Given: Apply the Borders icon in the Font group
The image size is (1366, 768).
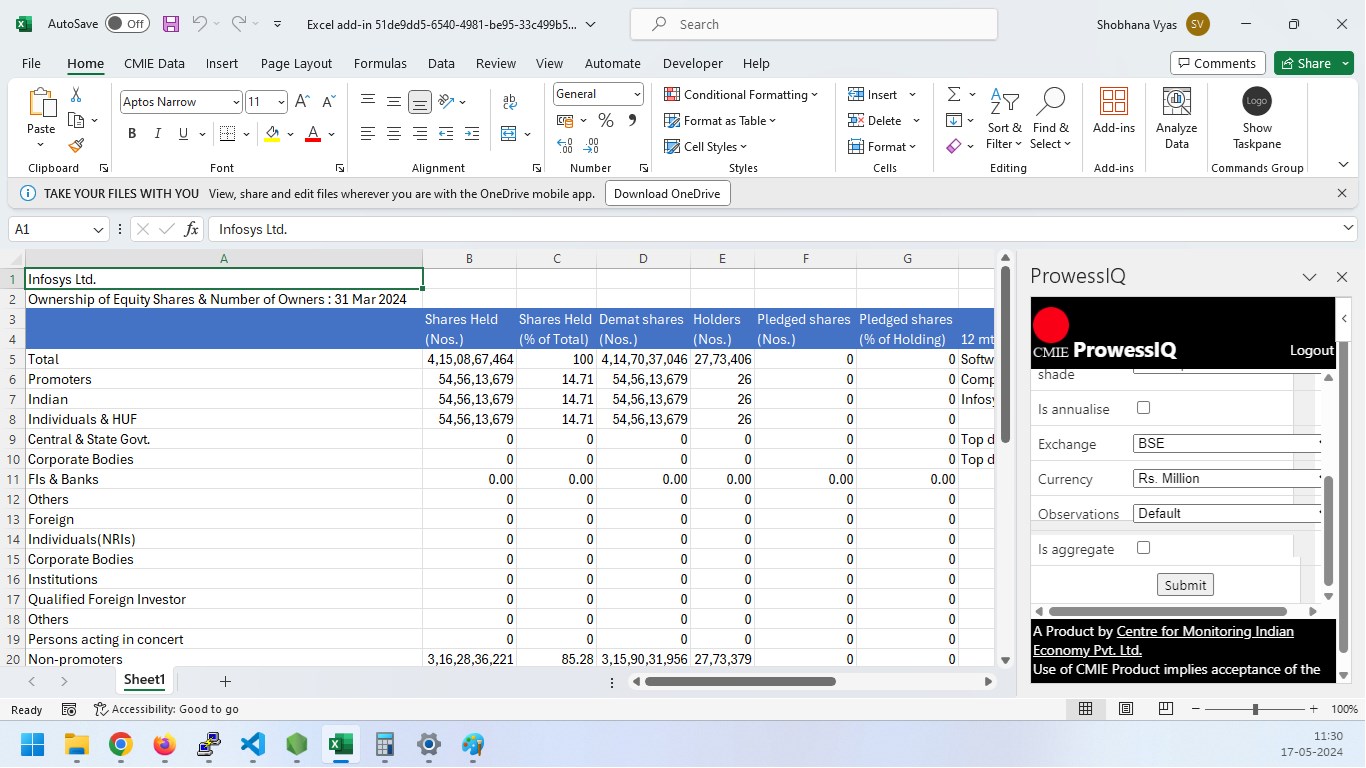Looking at the screenshot, I should click(x=227, y=134).
